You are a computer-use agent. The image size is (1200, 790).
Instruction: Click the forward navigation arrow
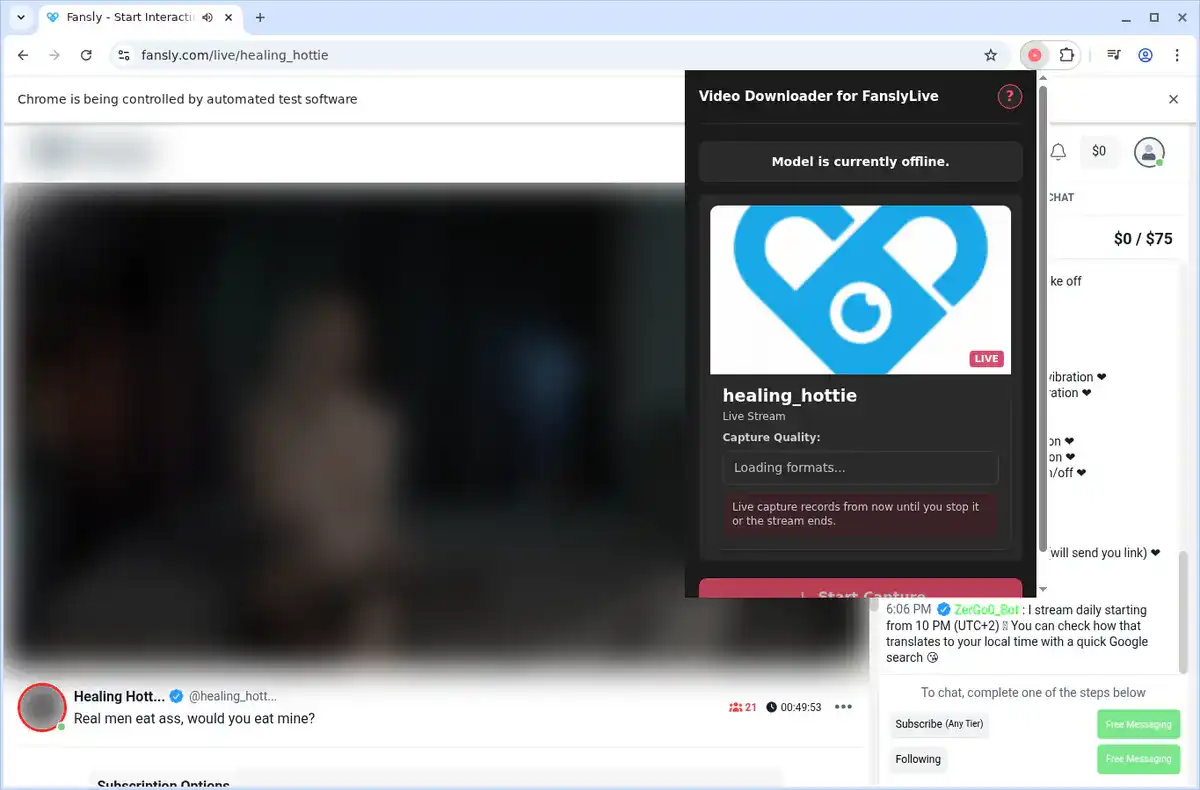coord(55,55)
